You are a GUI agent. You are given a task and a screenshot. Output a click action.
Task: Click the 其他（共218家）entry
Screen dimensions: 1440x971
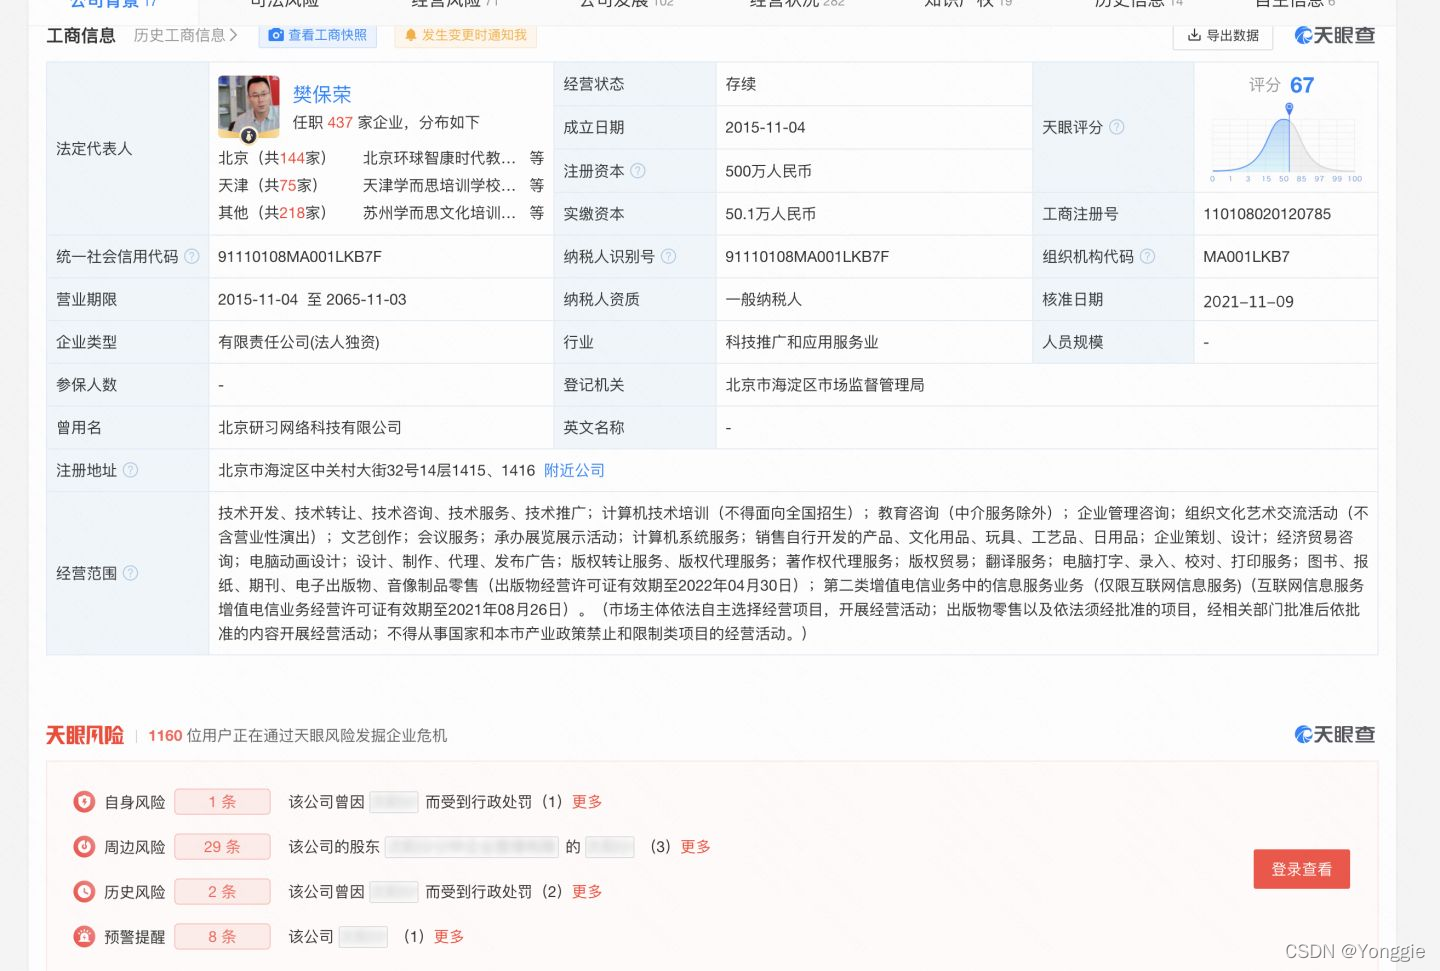pyautogui.click(x=275, y=212)
